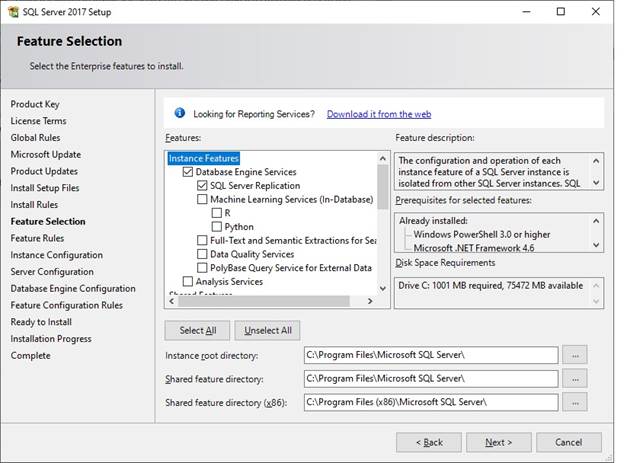Viewport: 624px width, 463px height.
Task: Enable the Analysis Services feature
Action: pos(188,282)
